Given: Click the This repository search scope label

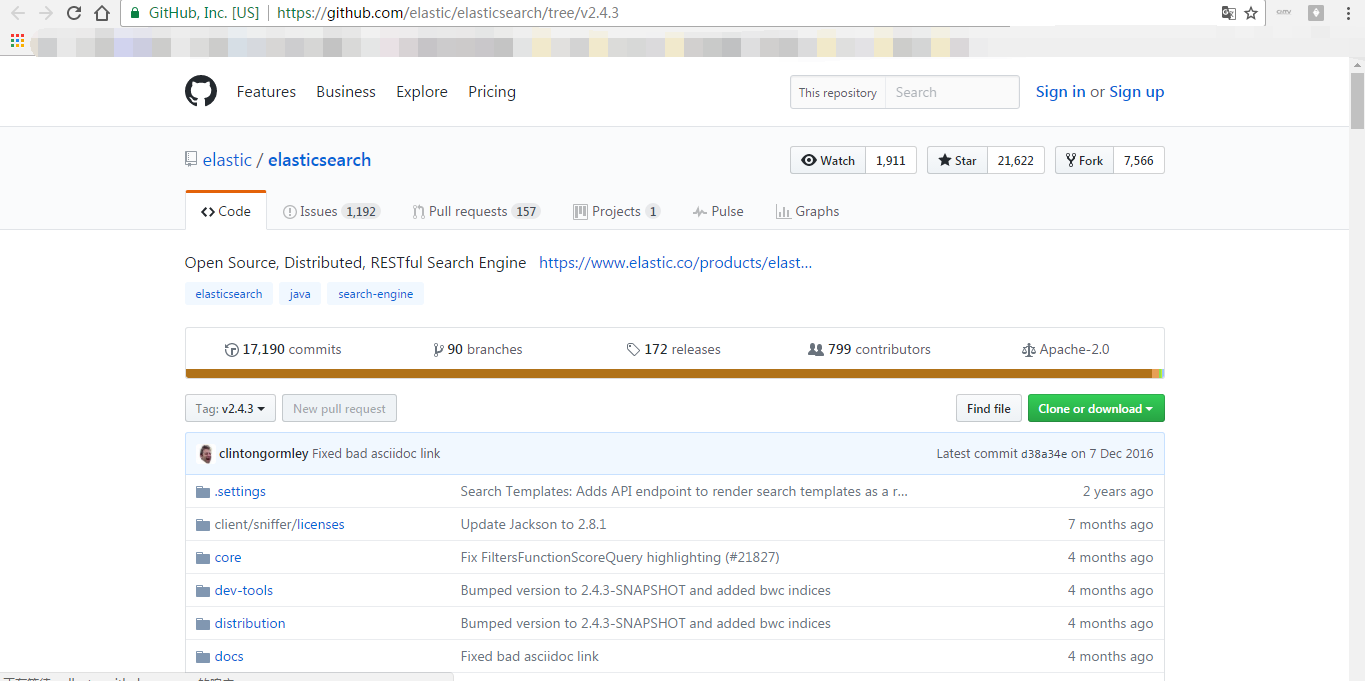Looking at the screenshot, I should pos(838,92).
